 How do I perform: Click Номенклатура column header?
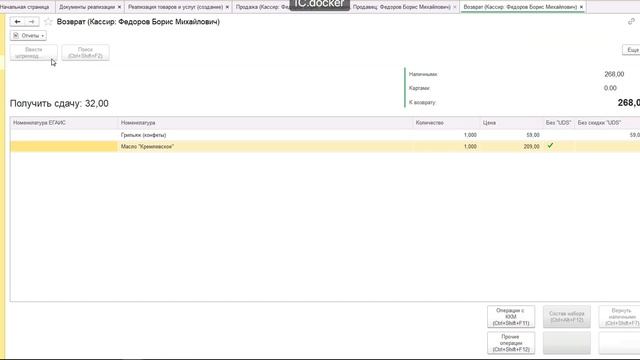tap(265, 123)
